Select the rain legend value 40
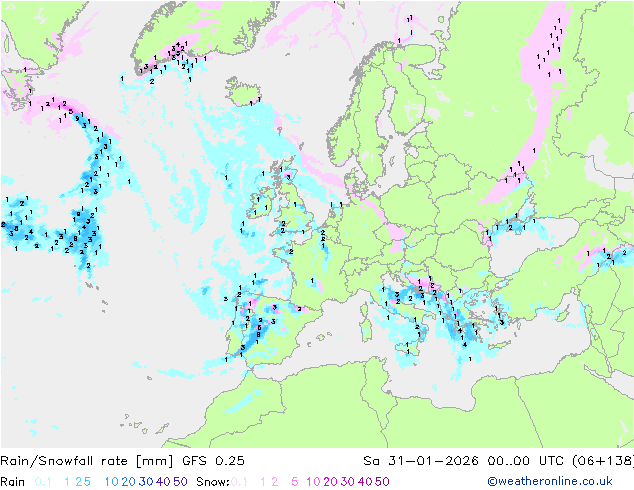Screen dimensions: 634x490 (x=163, y=482)
